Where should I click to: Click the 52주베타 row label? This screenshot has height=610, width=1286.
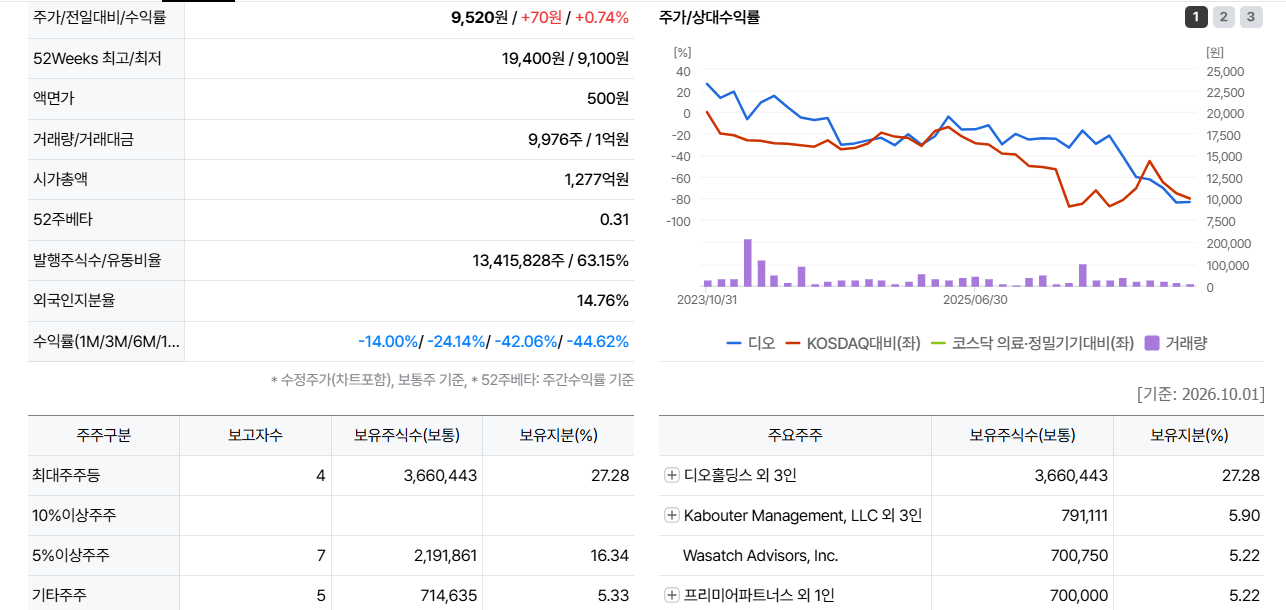(62, 219)
